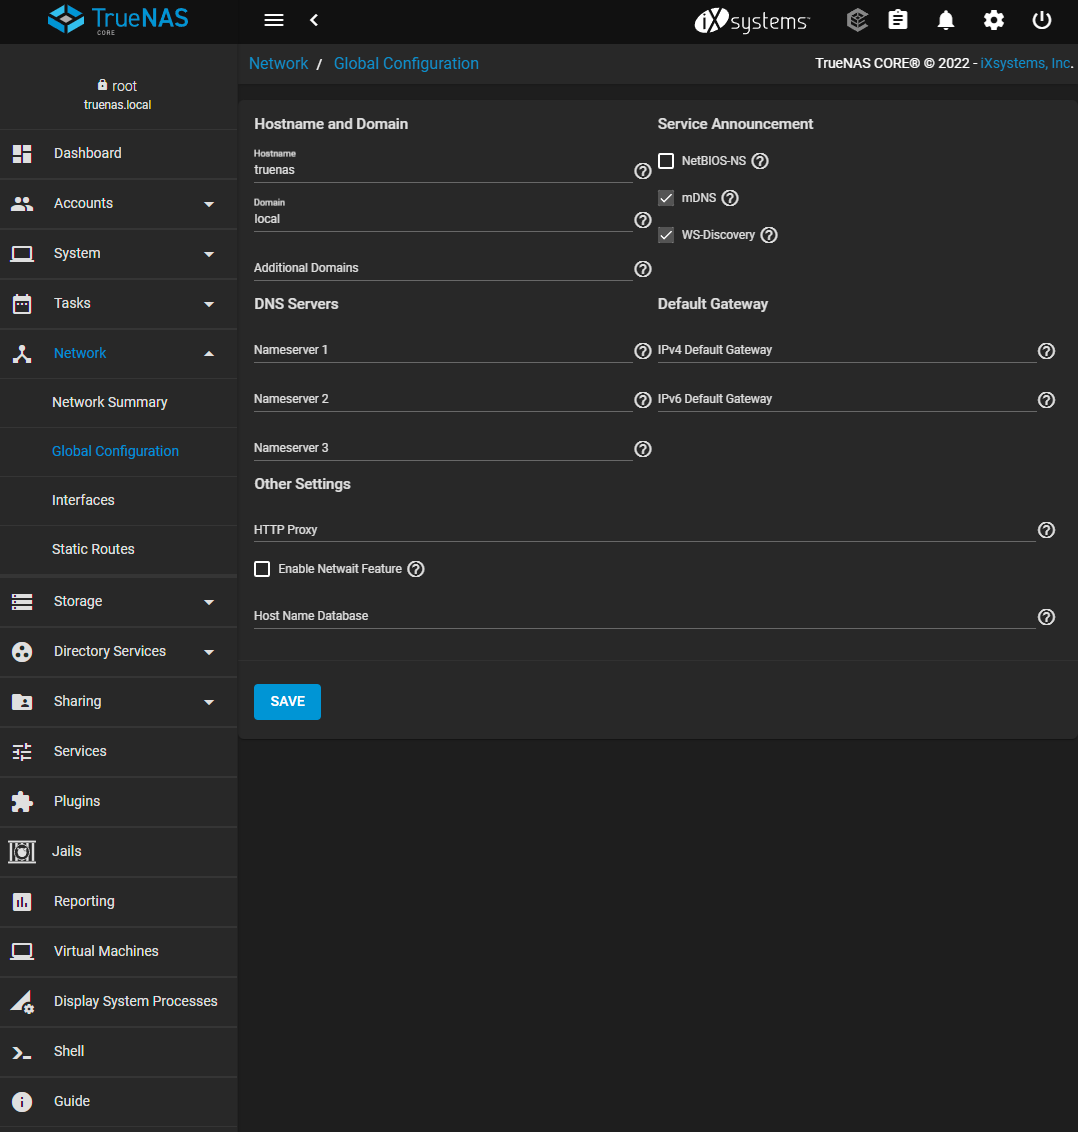Show help for IPv4 Default Gateway
This screenshot has width=1078, height=1132.
click(x=1046, y=351)
